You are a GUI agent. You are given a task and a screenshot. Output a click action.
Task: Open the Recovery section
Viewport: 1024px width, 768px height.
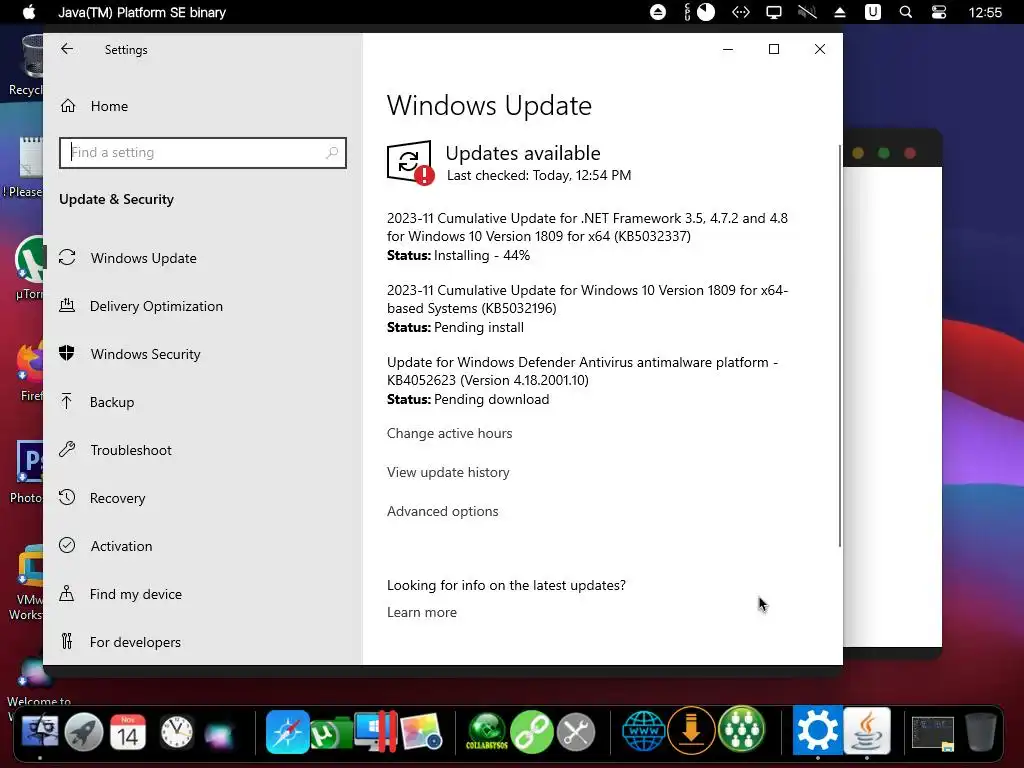pyautogui.click(x=117, y=498)
